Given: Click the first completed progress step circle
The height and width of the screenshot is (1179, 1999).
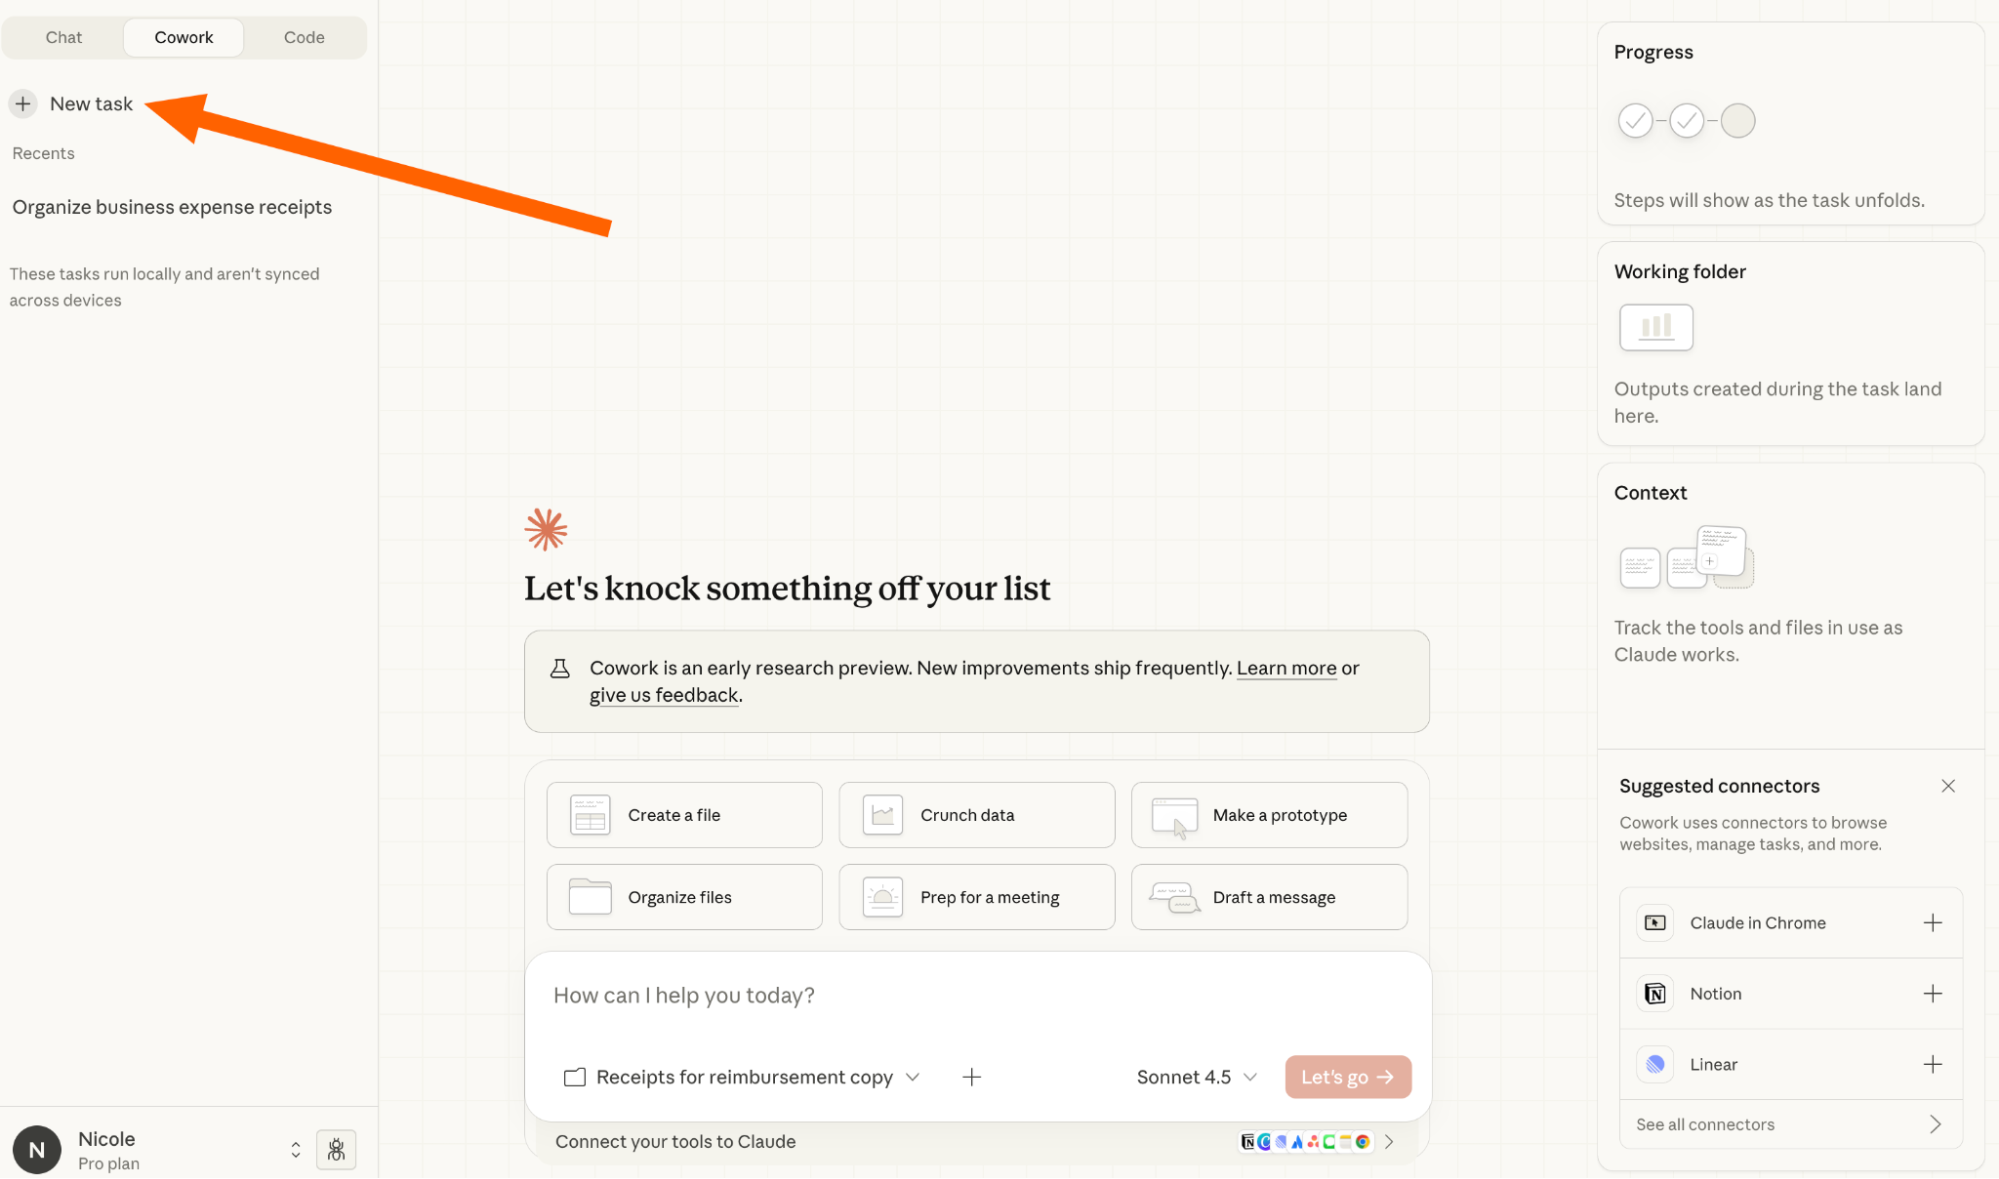Looking at the screenshot, I should [x=1635, y=121].
